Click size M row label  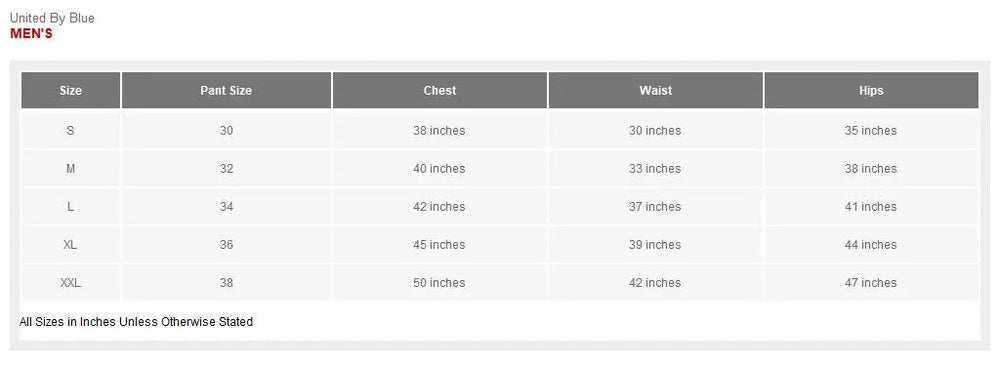click(x=71, y=168)
